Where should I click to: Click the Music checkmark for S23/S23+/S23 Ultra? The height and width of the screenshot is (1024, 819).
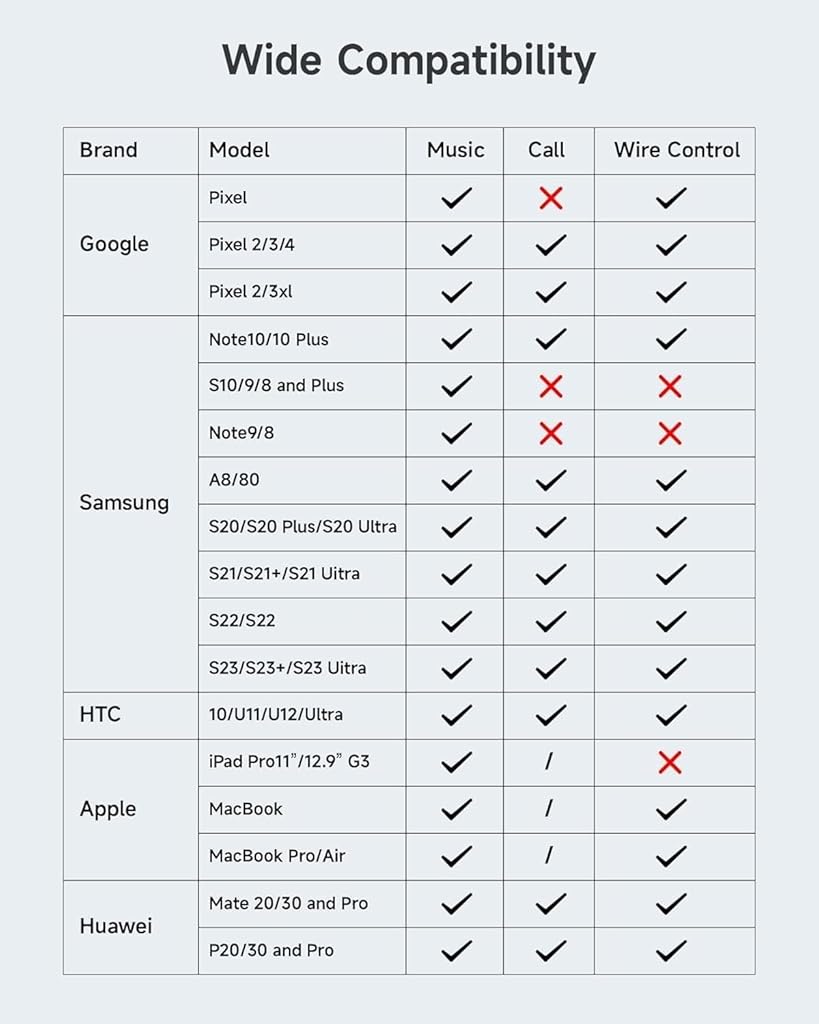(x=456, y=668)
